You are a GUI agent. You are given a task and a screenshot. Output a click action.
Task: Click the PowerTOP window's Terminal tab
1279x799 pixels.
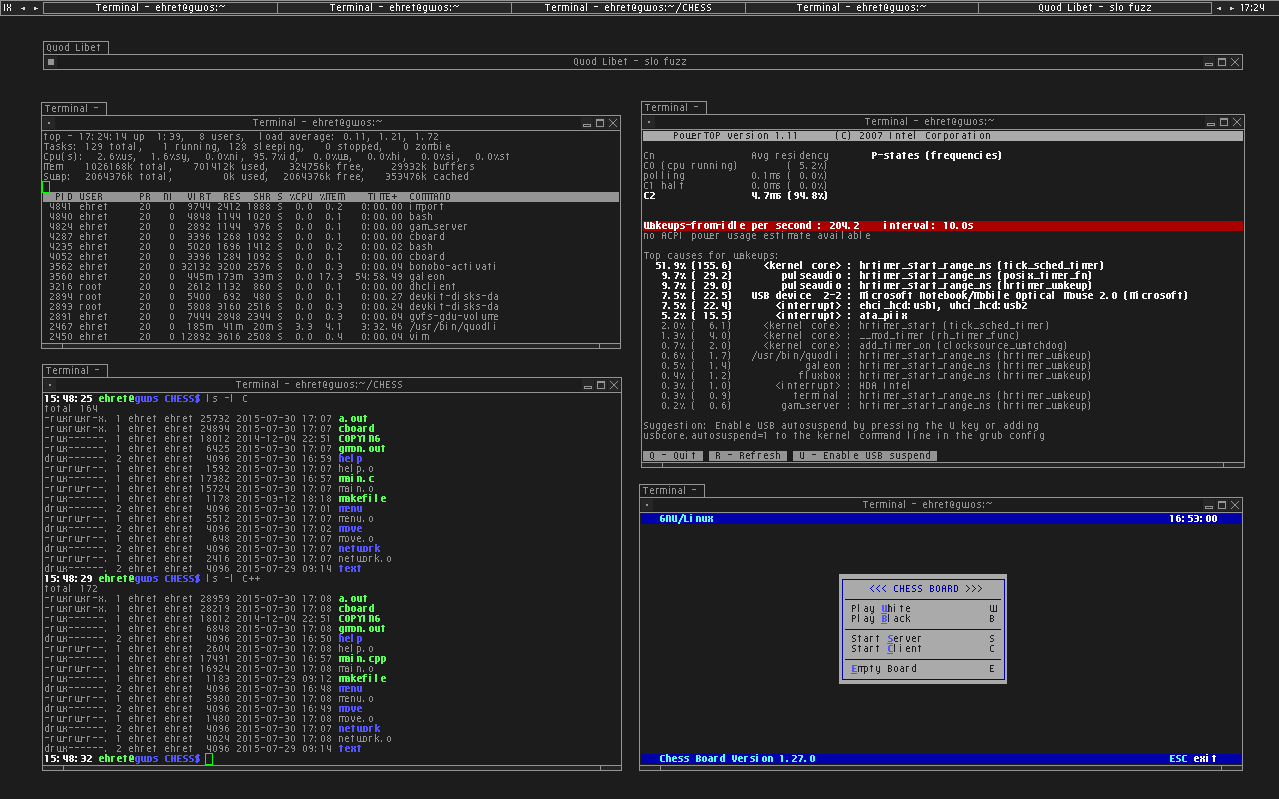(x=672, y=107)
